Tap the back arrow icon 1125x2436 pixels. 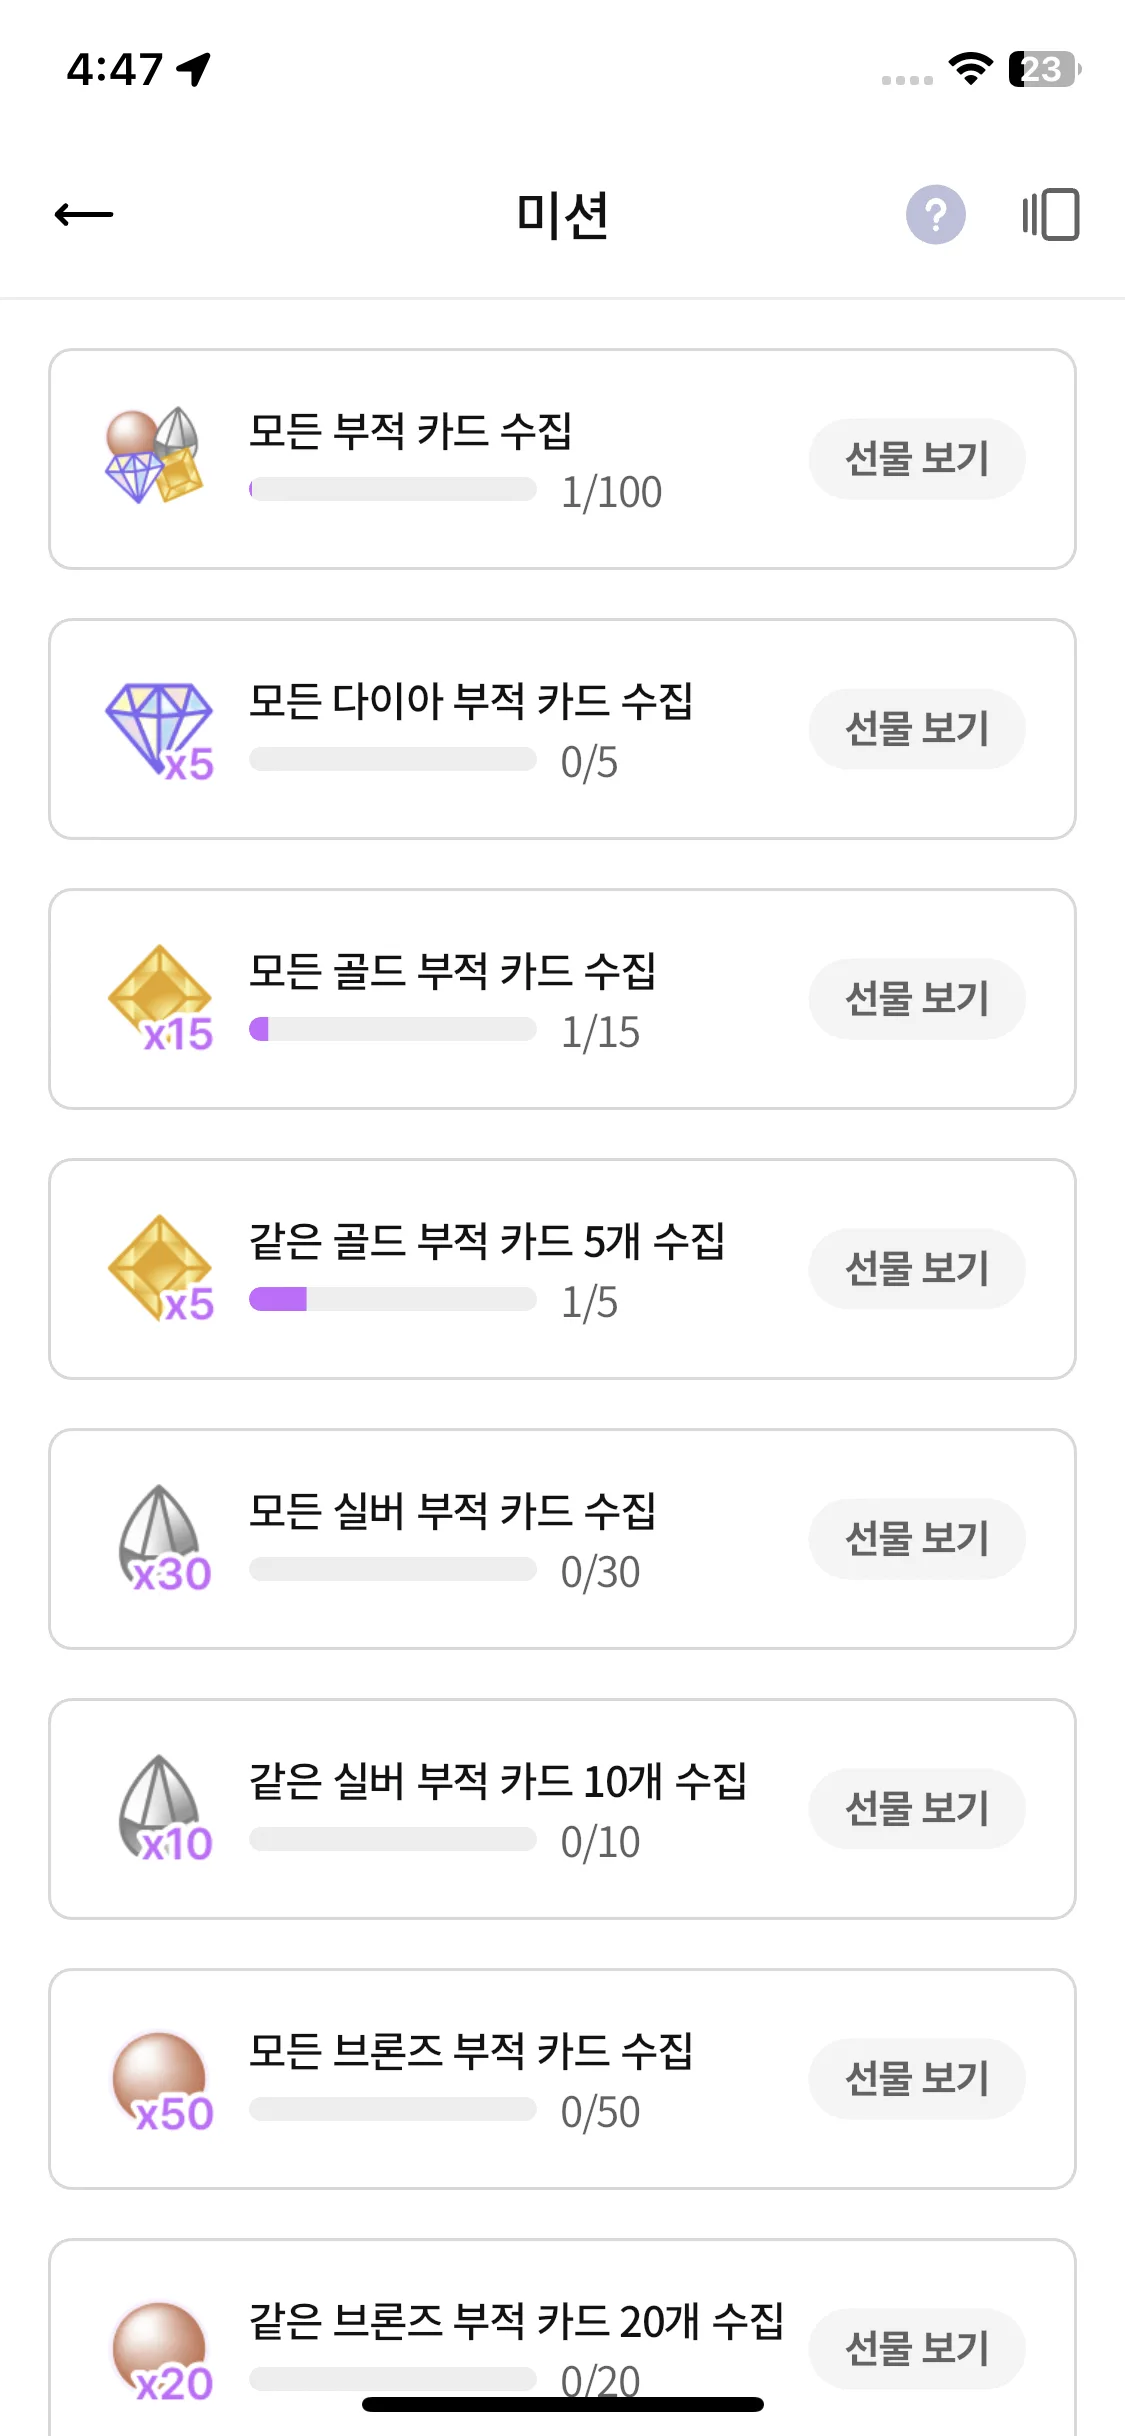84,214
